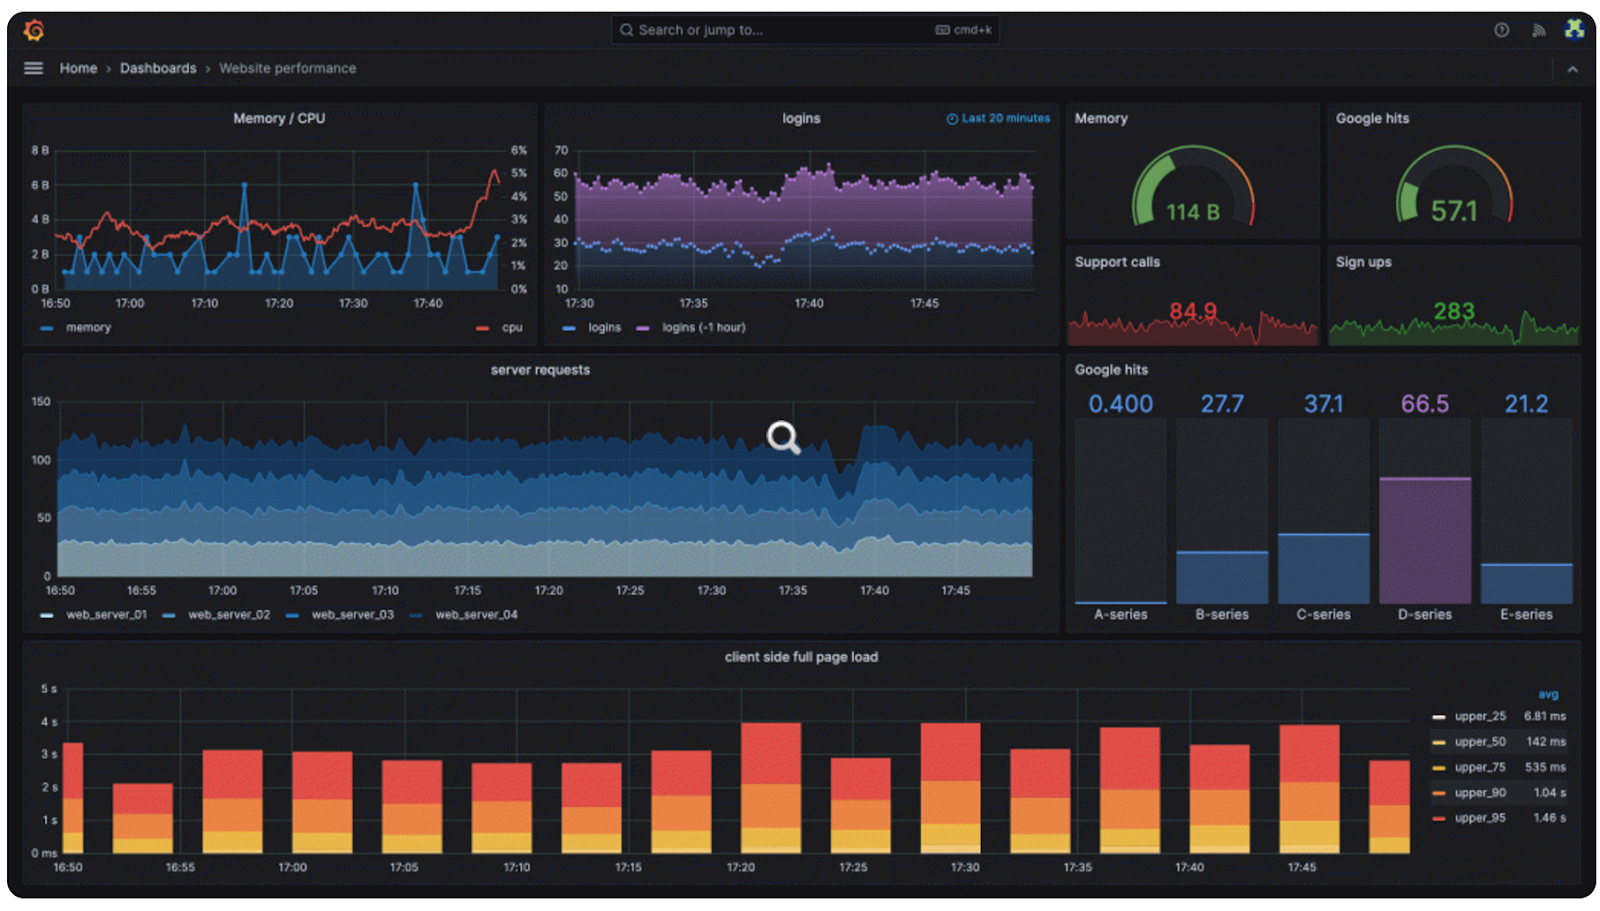Click the Grafana logo

coord(34,29)
